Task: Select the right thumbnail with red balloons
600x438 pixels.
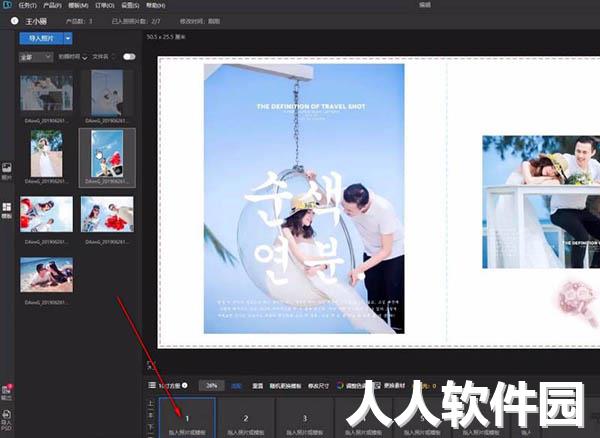Action: pyautogui.click(x=107, y=214)
